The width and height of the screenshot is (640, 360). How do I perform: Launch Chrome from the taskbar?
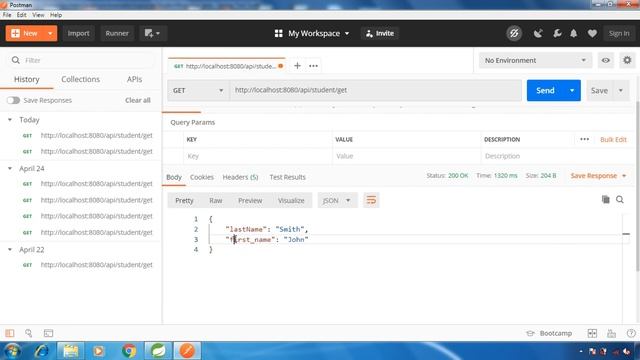129,351
